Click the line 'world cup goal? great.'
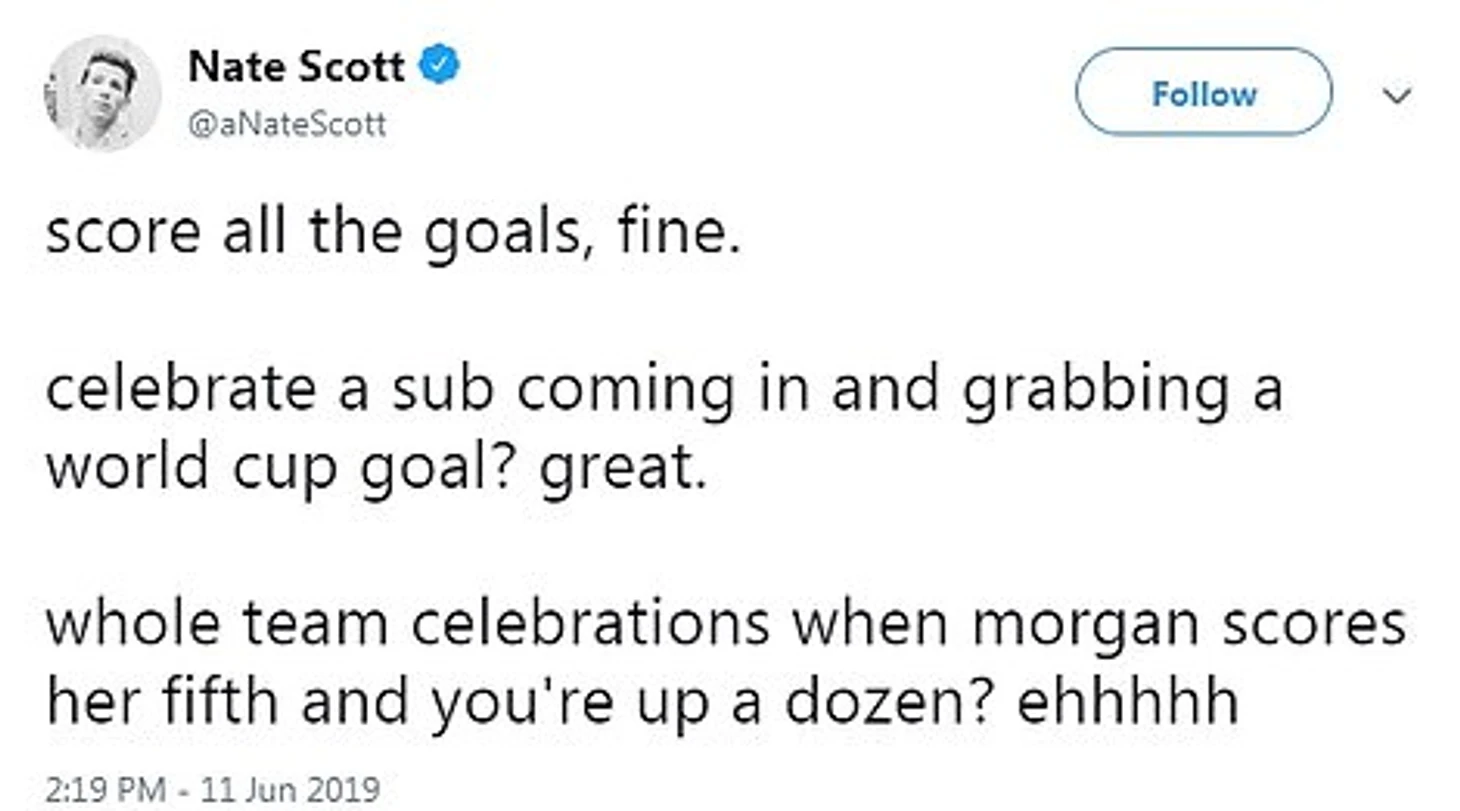 (375, 469)
